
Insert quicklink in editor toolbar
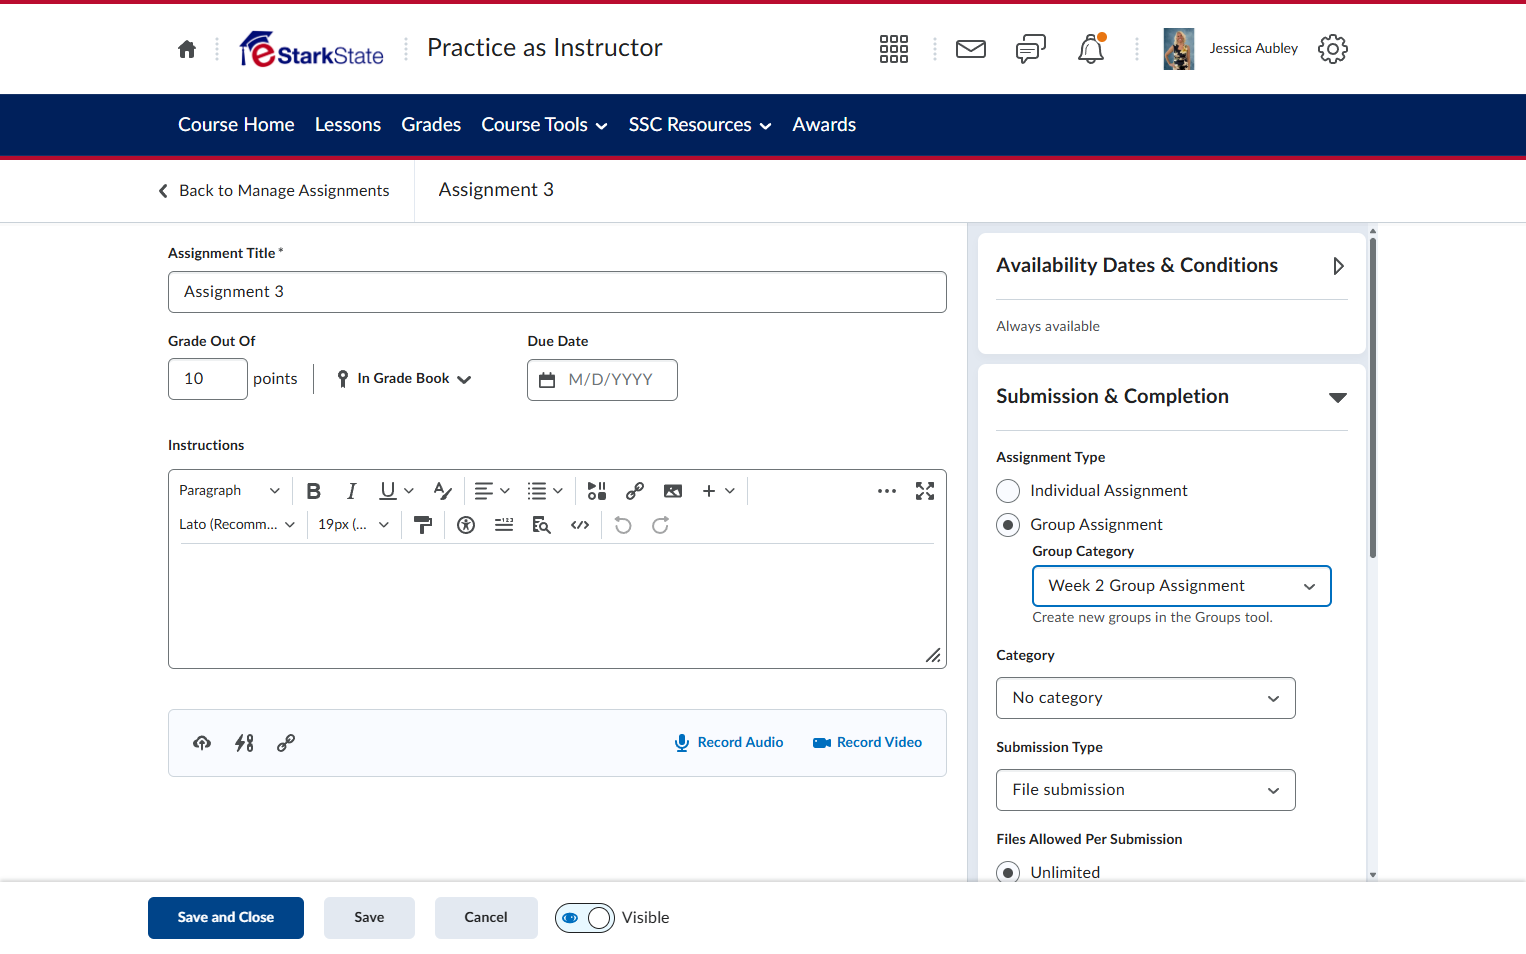[x=635, y=491]
